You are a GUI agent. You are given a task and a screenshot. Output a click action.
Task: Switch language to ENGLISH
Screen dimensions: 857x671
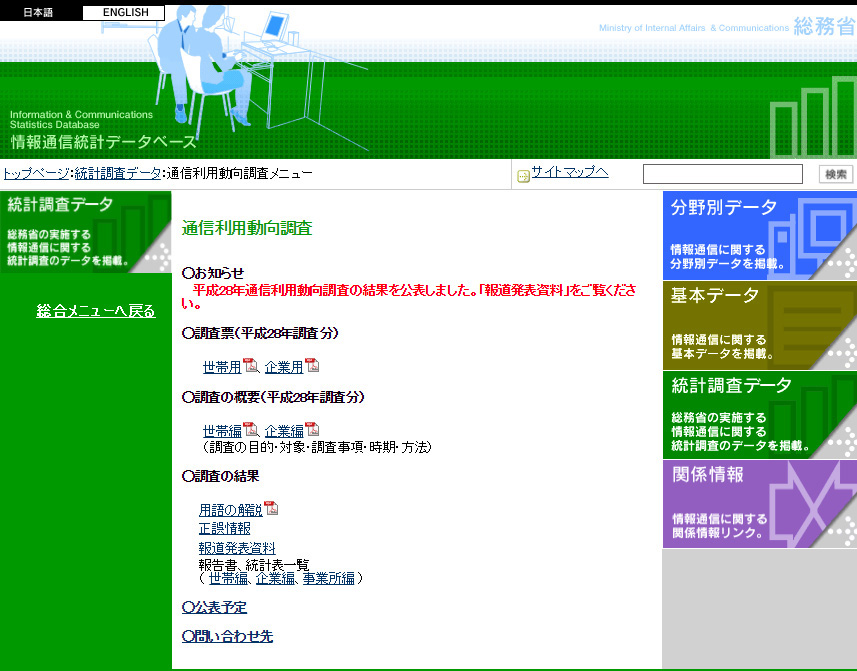pos(124,13)
